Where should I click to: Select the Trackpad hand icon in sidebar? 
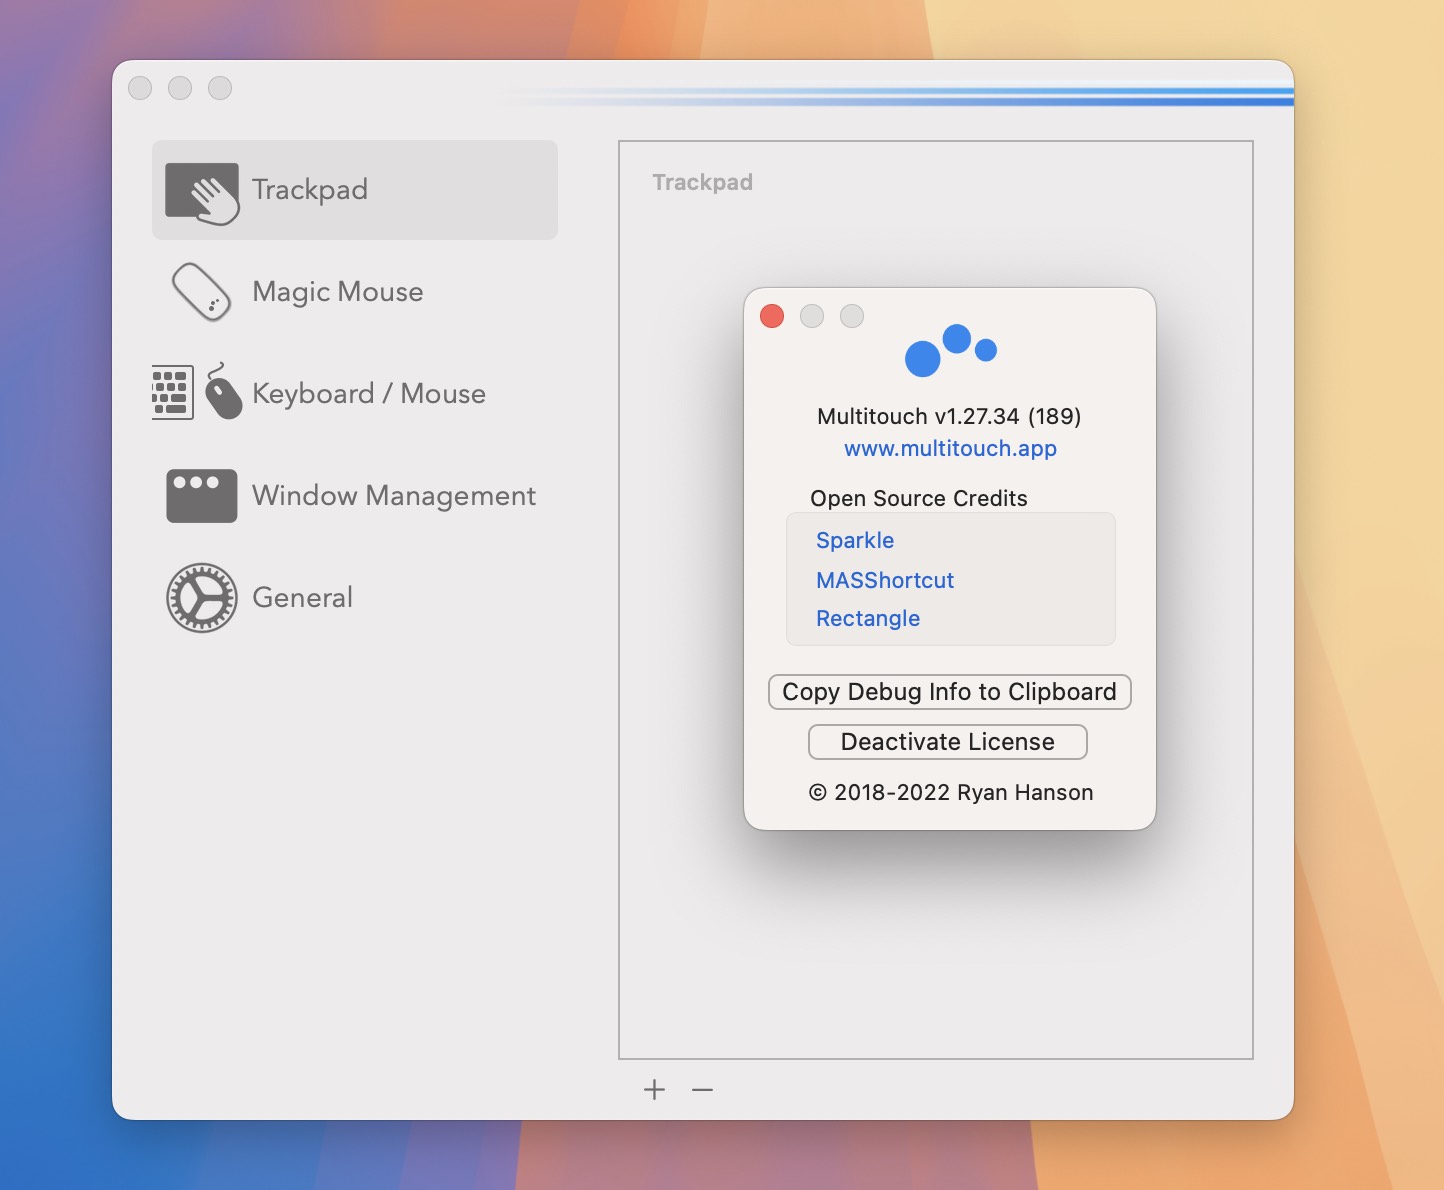202,193
